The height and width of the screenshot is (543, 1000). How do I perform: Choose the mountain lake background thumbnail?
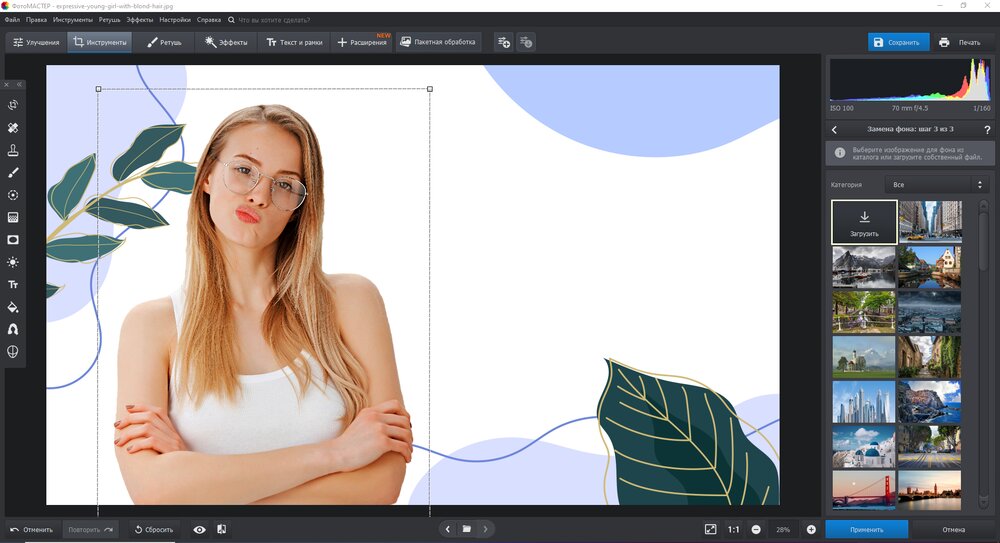click(x=864, y=267)
